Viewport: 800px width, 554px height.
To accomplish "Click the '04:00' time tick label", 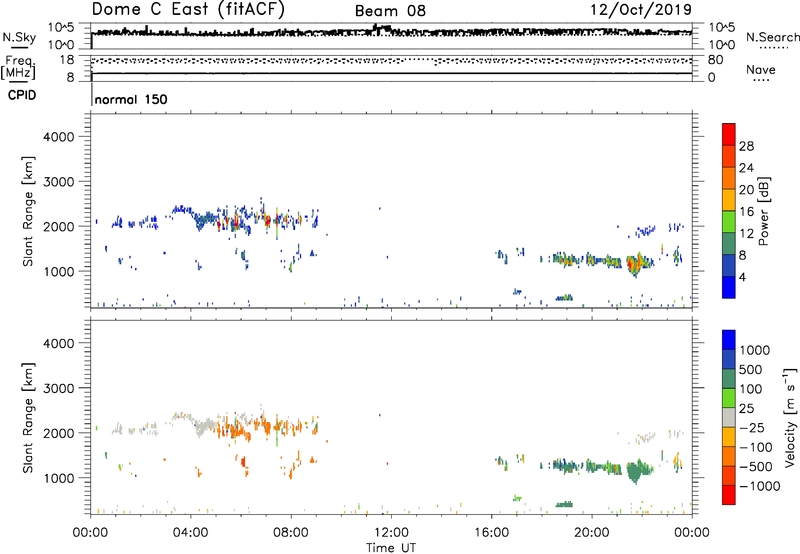I will click(x=190, y=533).
